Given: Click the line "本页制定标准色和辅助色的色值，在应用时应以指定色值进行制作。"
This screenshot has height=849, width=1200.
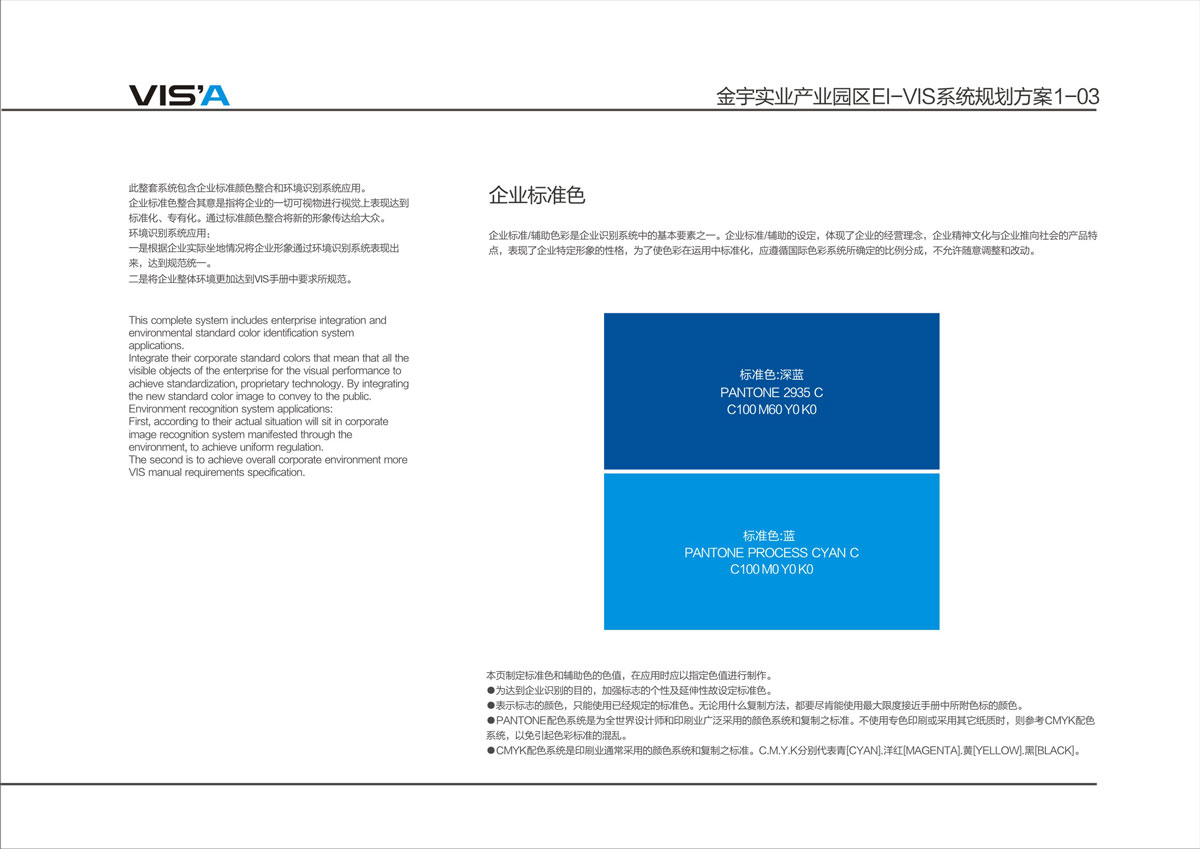Looking at the screenshot, I should pos(629,675).
